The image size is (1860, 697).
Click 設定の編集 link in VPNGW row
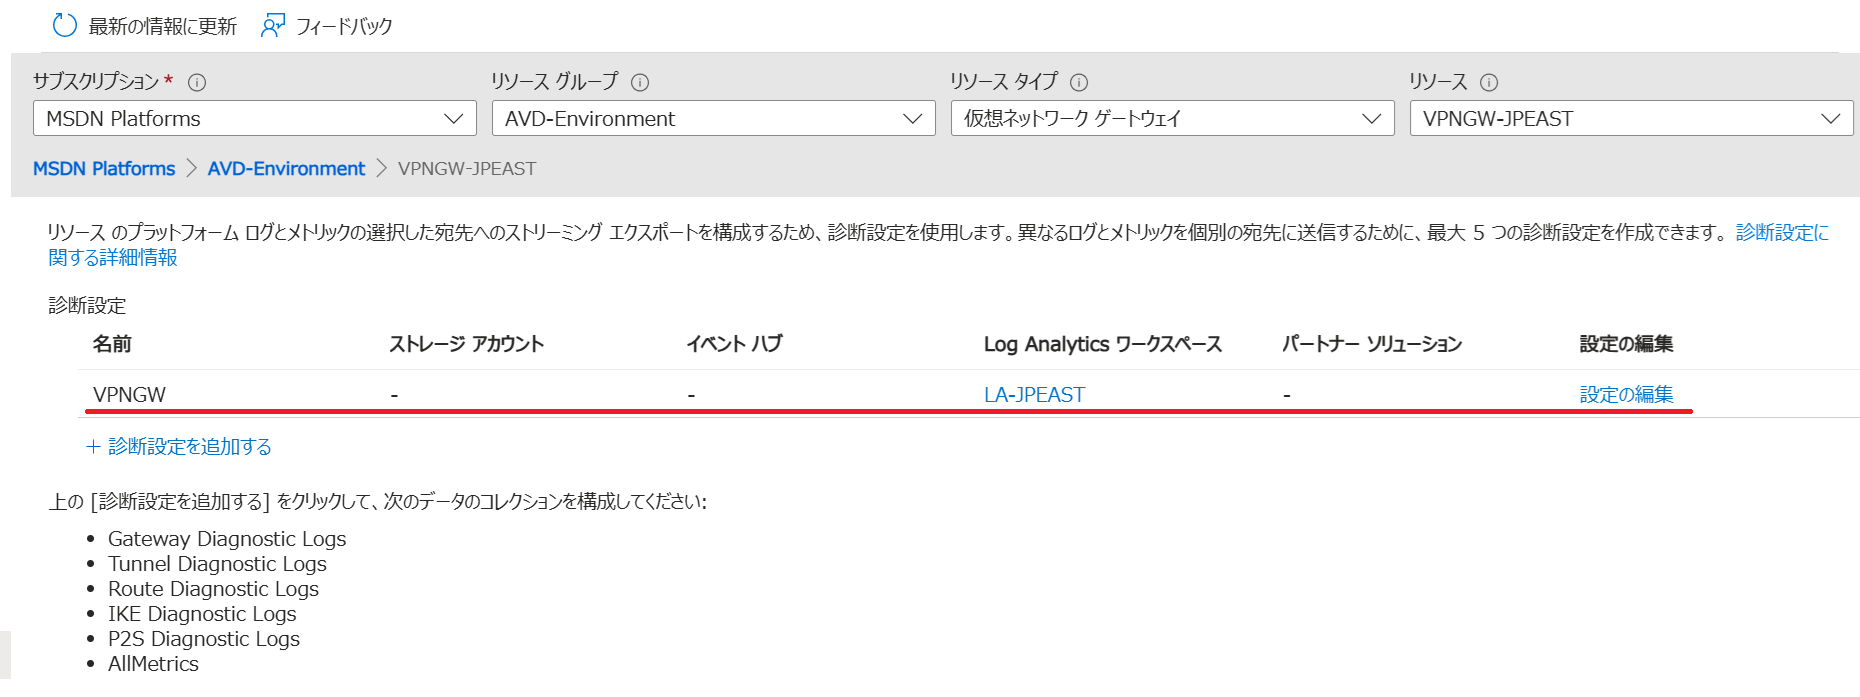[x=1626, y=395]
